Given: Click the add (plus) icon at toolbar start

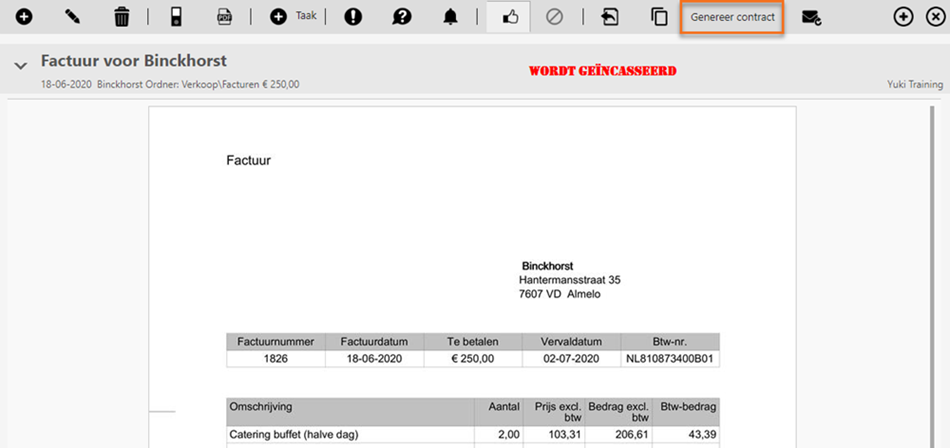Looking at the screenshot, I should click(24, 18).
